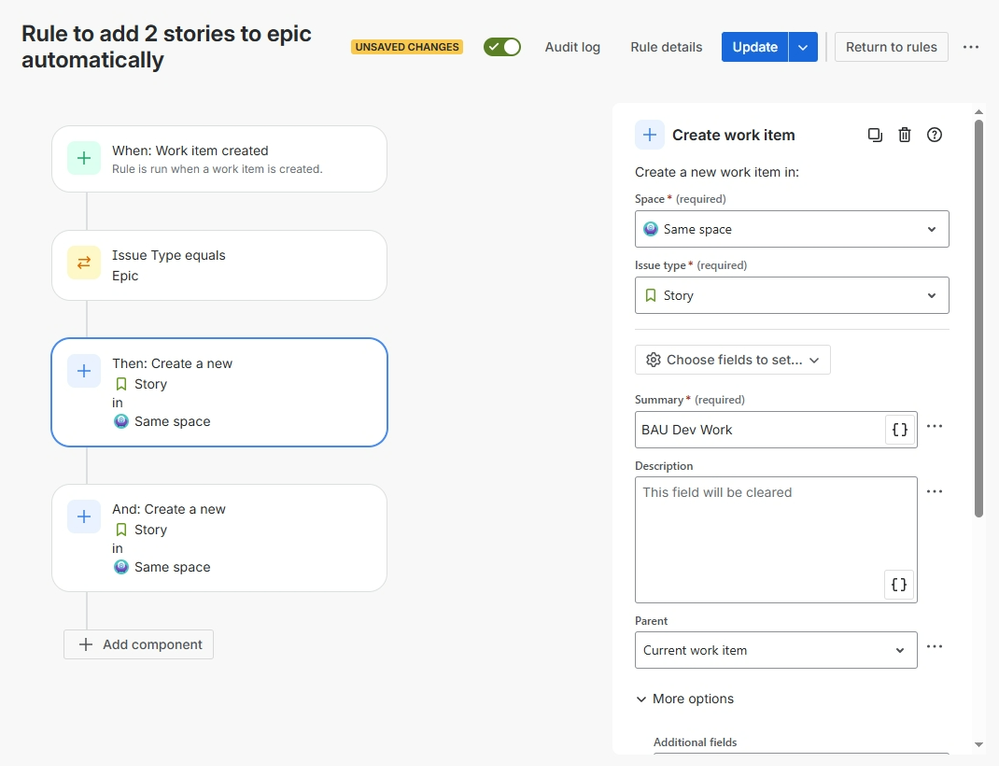This screenshot has height=766, width=999.
Task: Toggle the rule enabled switch
Action: (502, 47)
